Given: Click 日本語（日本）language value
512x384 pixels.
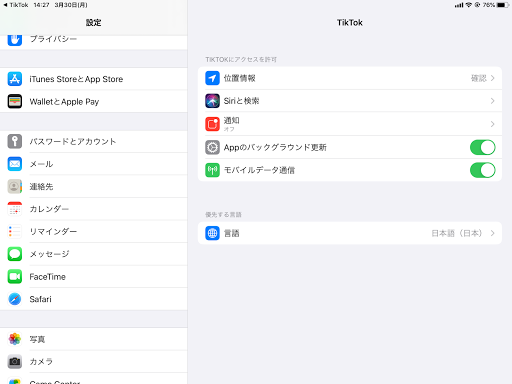Looking at the screenshot, I should click(457, 233).
